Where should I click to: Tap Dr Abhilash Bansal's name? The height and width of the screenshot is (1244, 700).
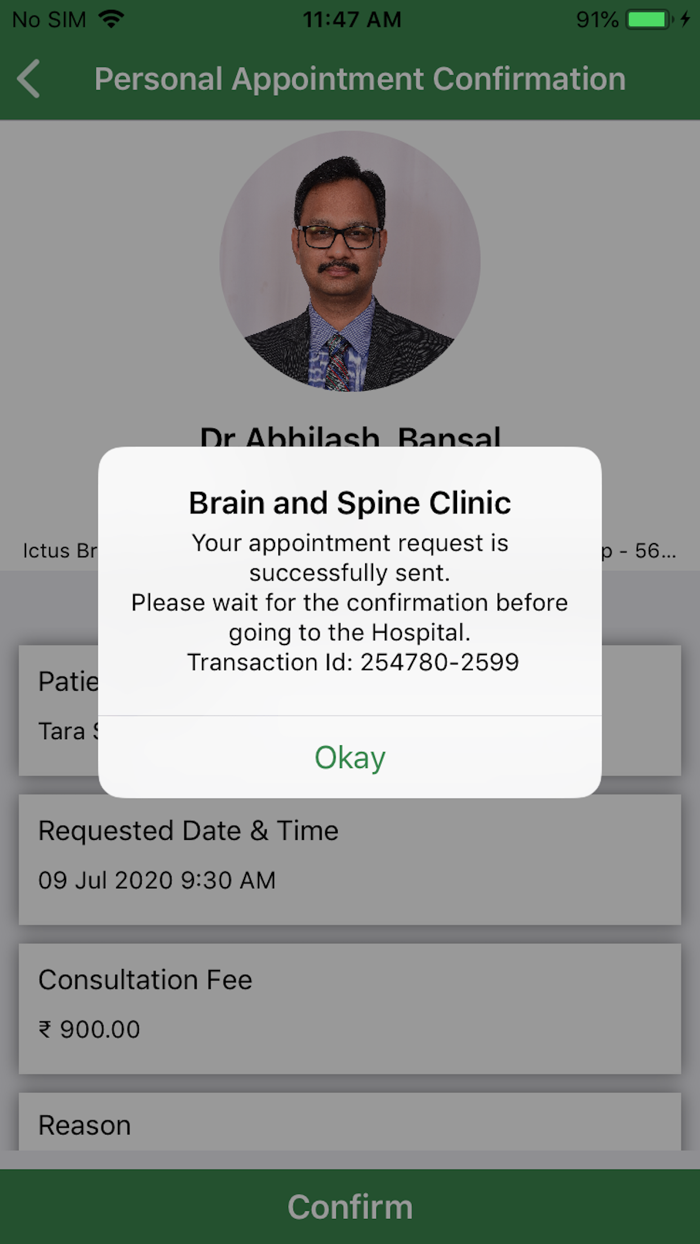[350, 438]
